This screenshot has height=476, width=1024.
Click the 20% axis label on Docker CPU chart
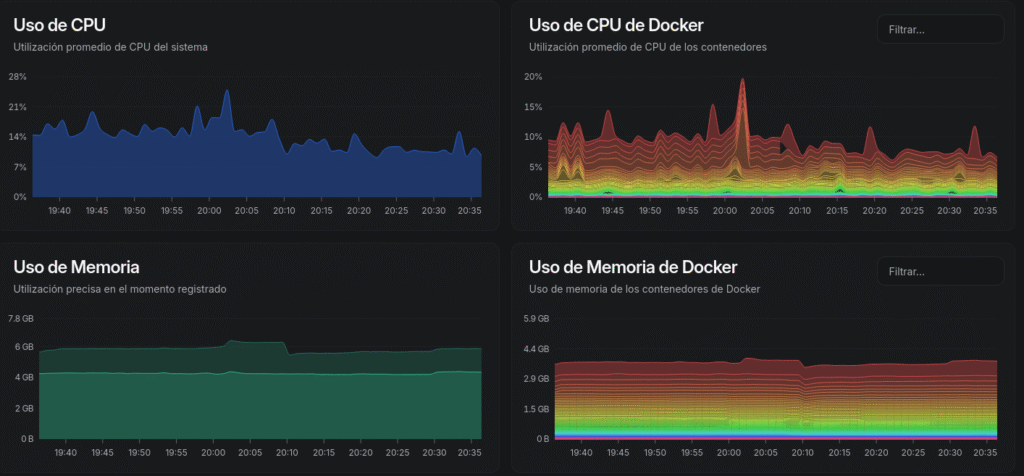click(x=533, y=76)
